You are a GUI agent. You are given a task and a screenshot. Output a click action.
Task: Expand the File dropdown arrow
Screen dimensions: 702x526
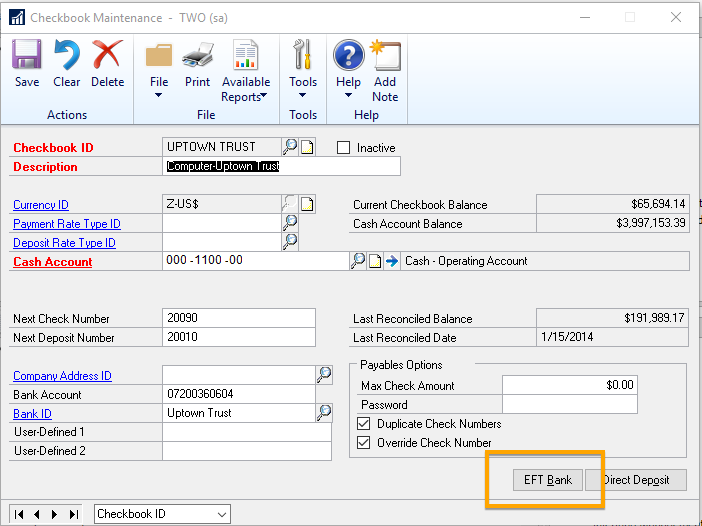click(158, 95)
